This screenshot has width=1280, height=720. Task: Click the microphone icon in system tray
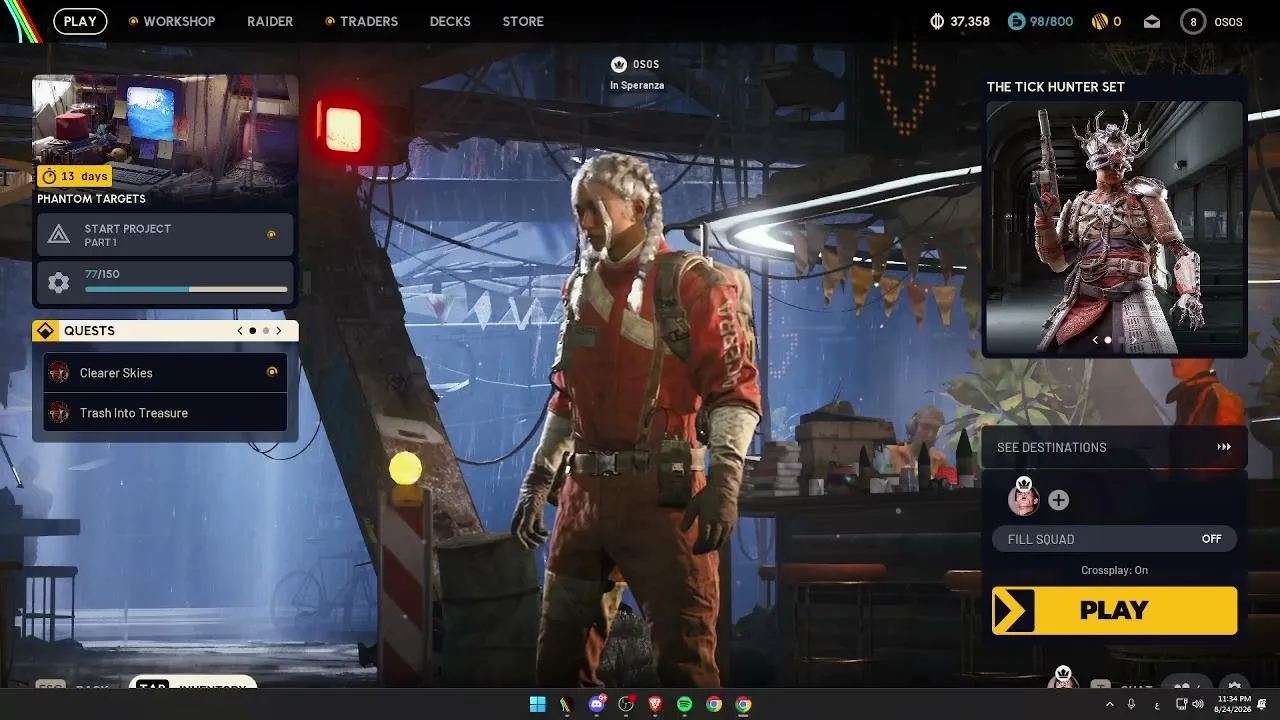pos(1131,704)
